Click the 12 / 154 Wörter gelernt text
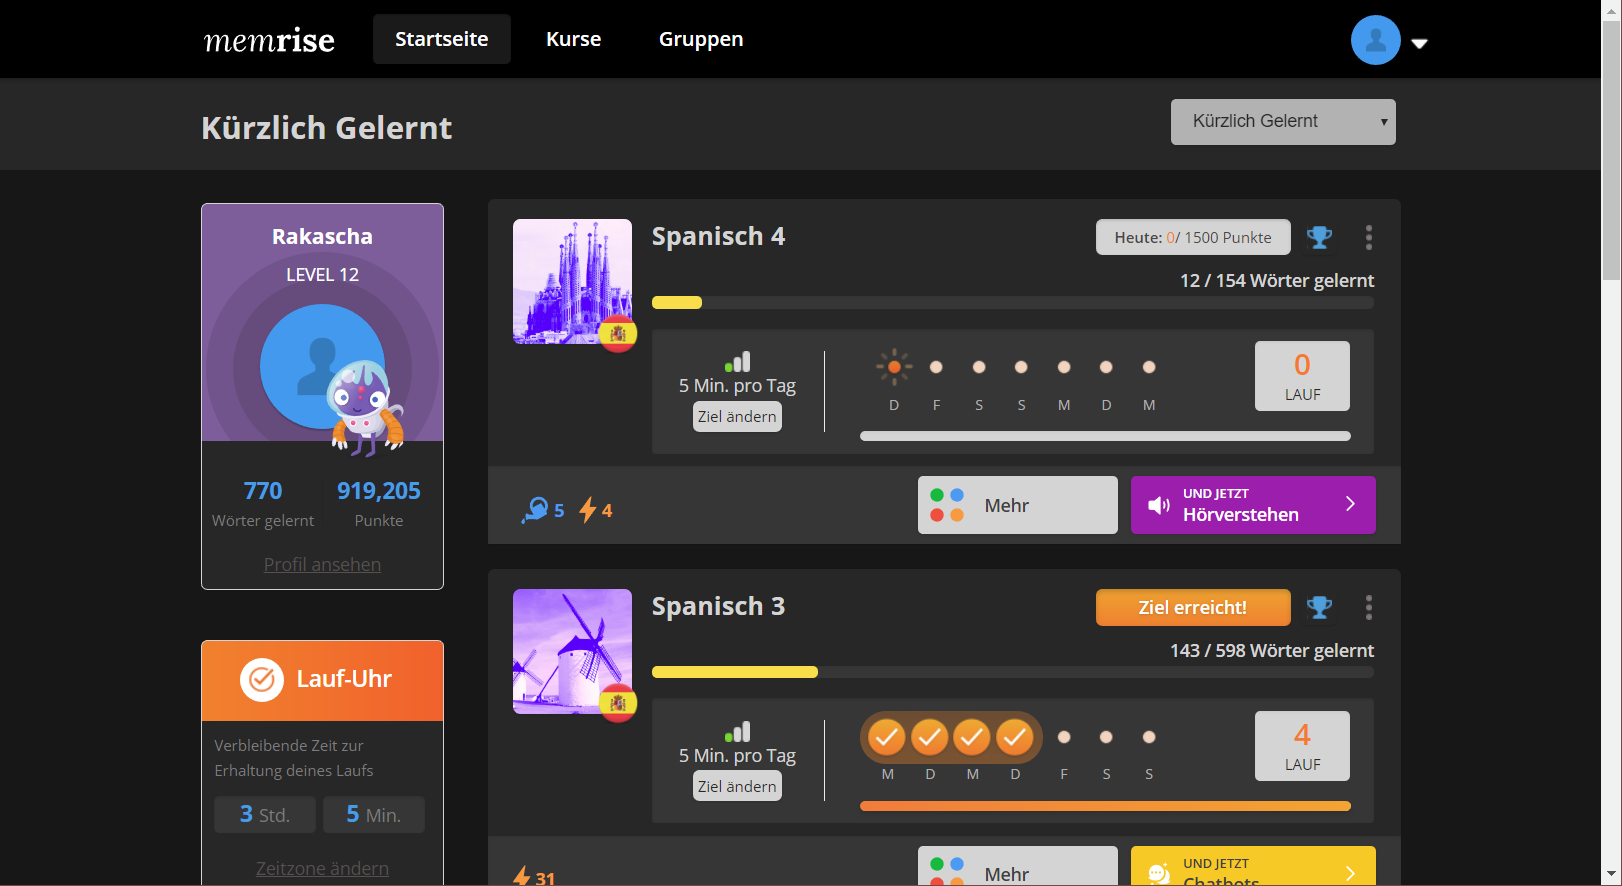Viewport: 1622px width, 886px height. [1277, 281]
